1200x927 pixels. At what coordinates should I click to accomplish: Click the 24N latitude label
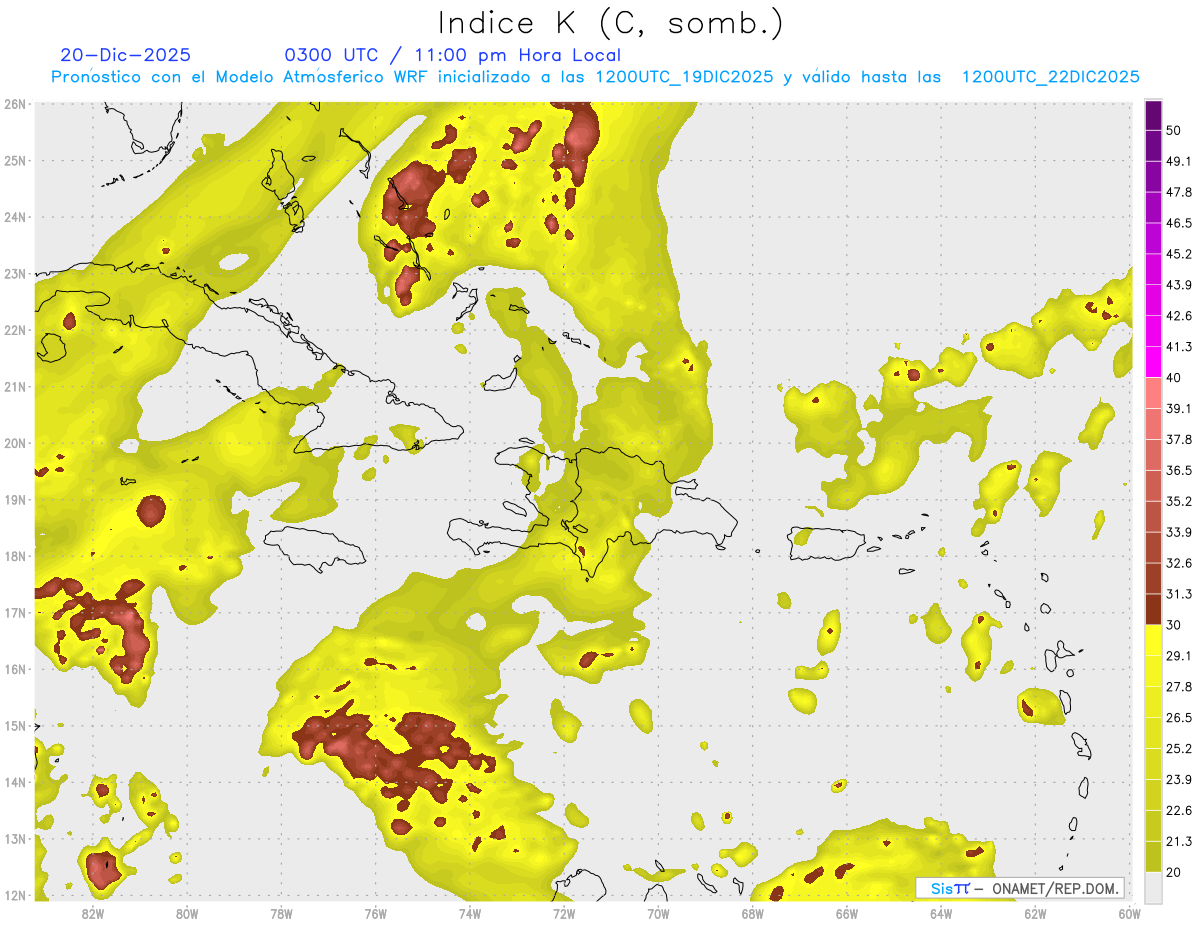coord(15,217)
